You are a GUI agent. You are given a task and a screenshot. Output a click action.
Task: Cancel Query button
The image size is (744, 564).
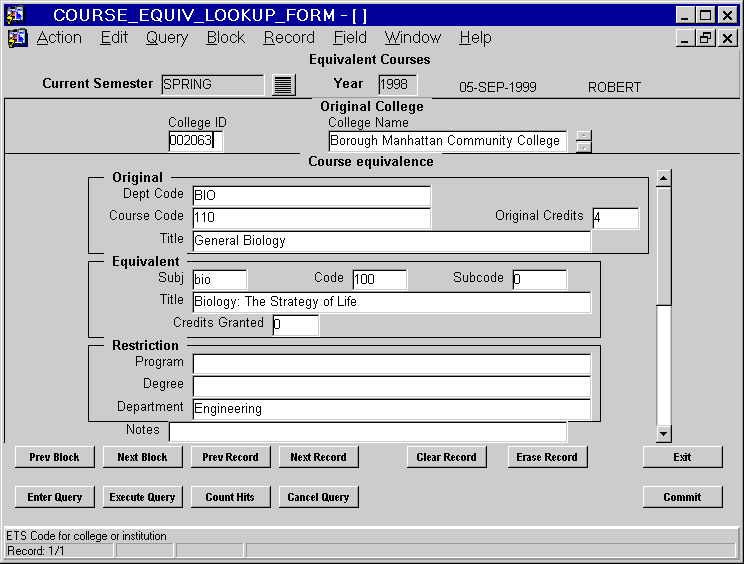[x=318, y=497]
